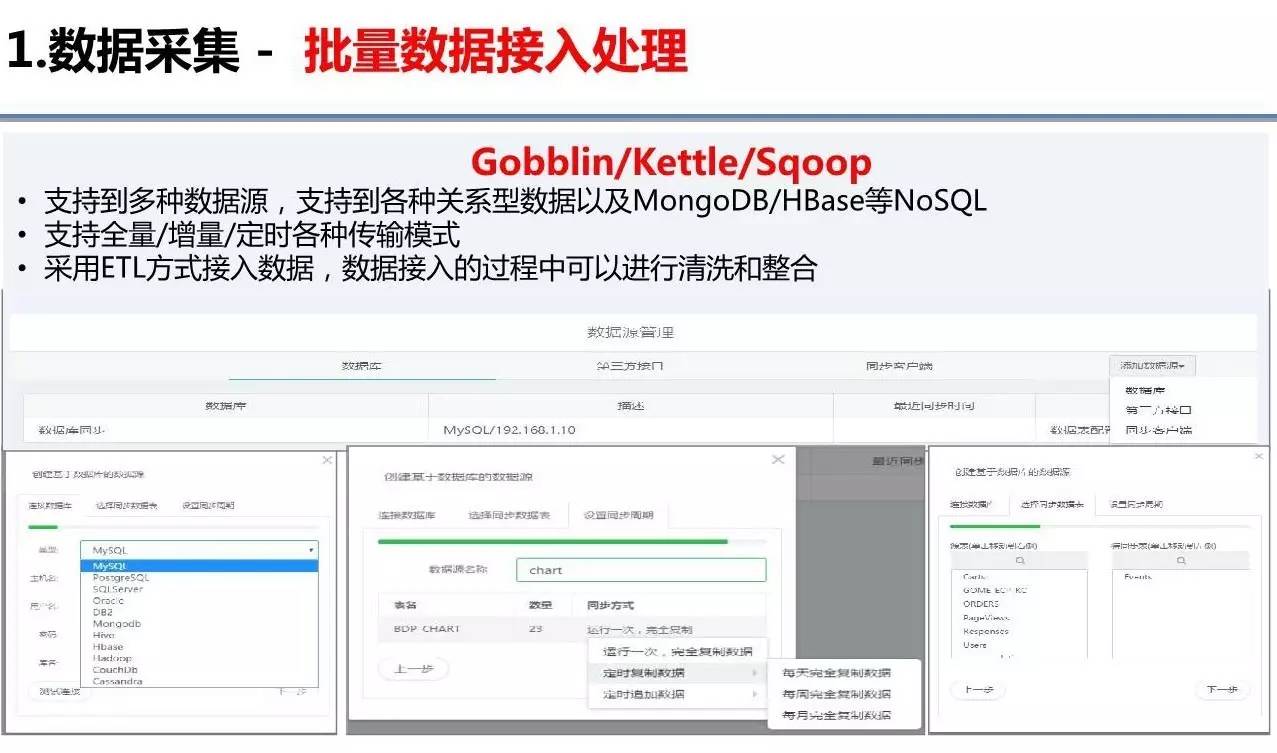Close the left database dialog
The height and width of the screenshot is (753, 1277).
[x=326, y=460]
